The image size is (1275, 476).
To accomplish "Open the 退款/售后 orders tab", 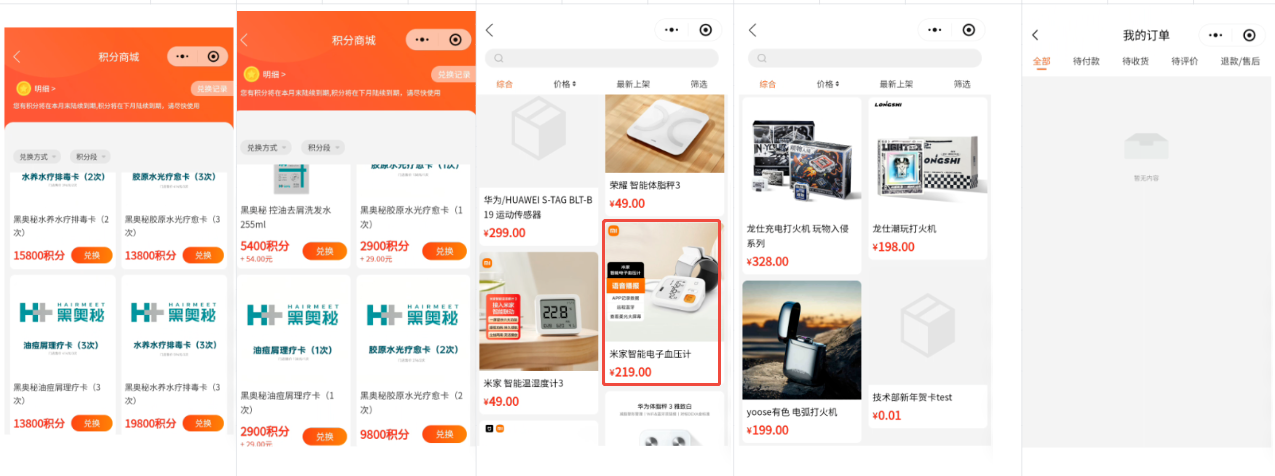I will pyautogui.click(x=1240, y=61).
